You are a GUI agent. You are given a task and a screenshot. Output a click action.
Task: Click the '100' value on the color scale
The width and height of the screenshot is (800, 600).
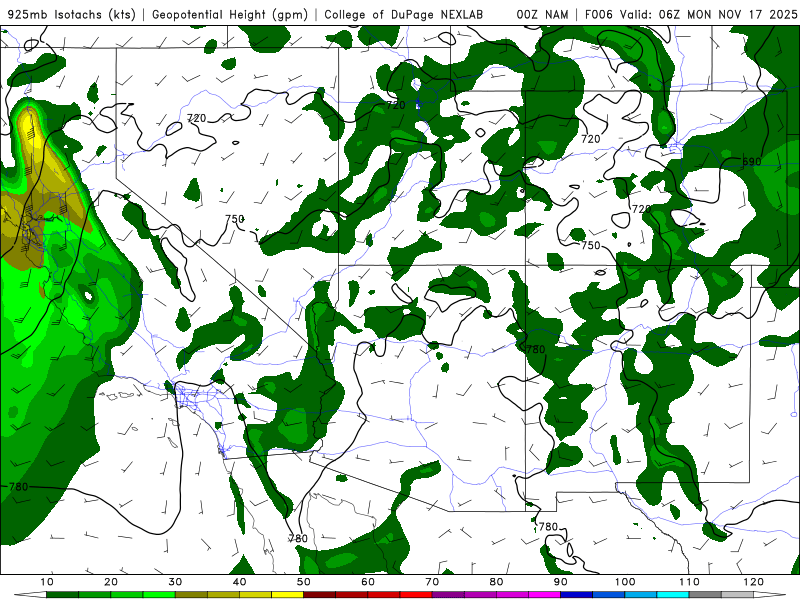[x=625, y=582]
